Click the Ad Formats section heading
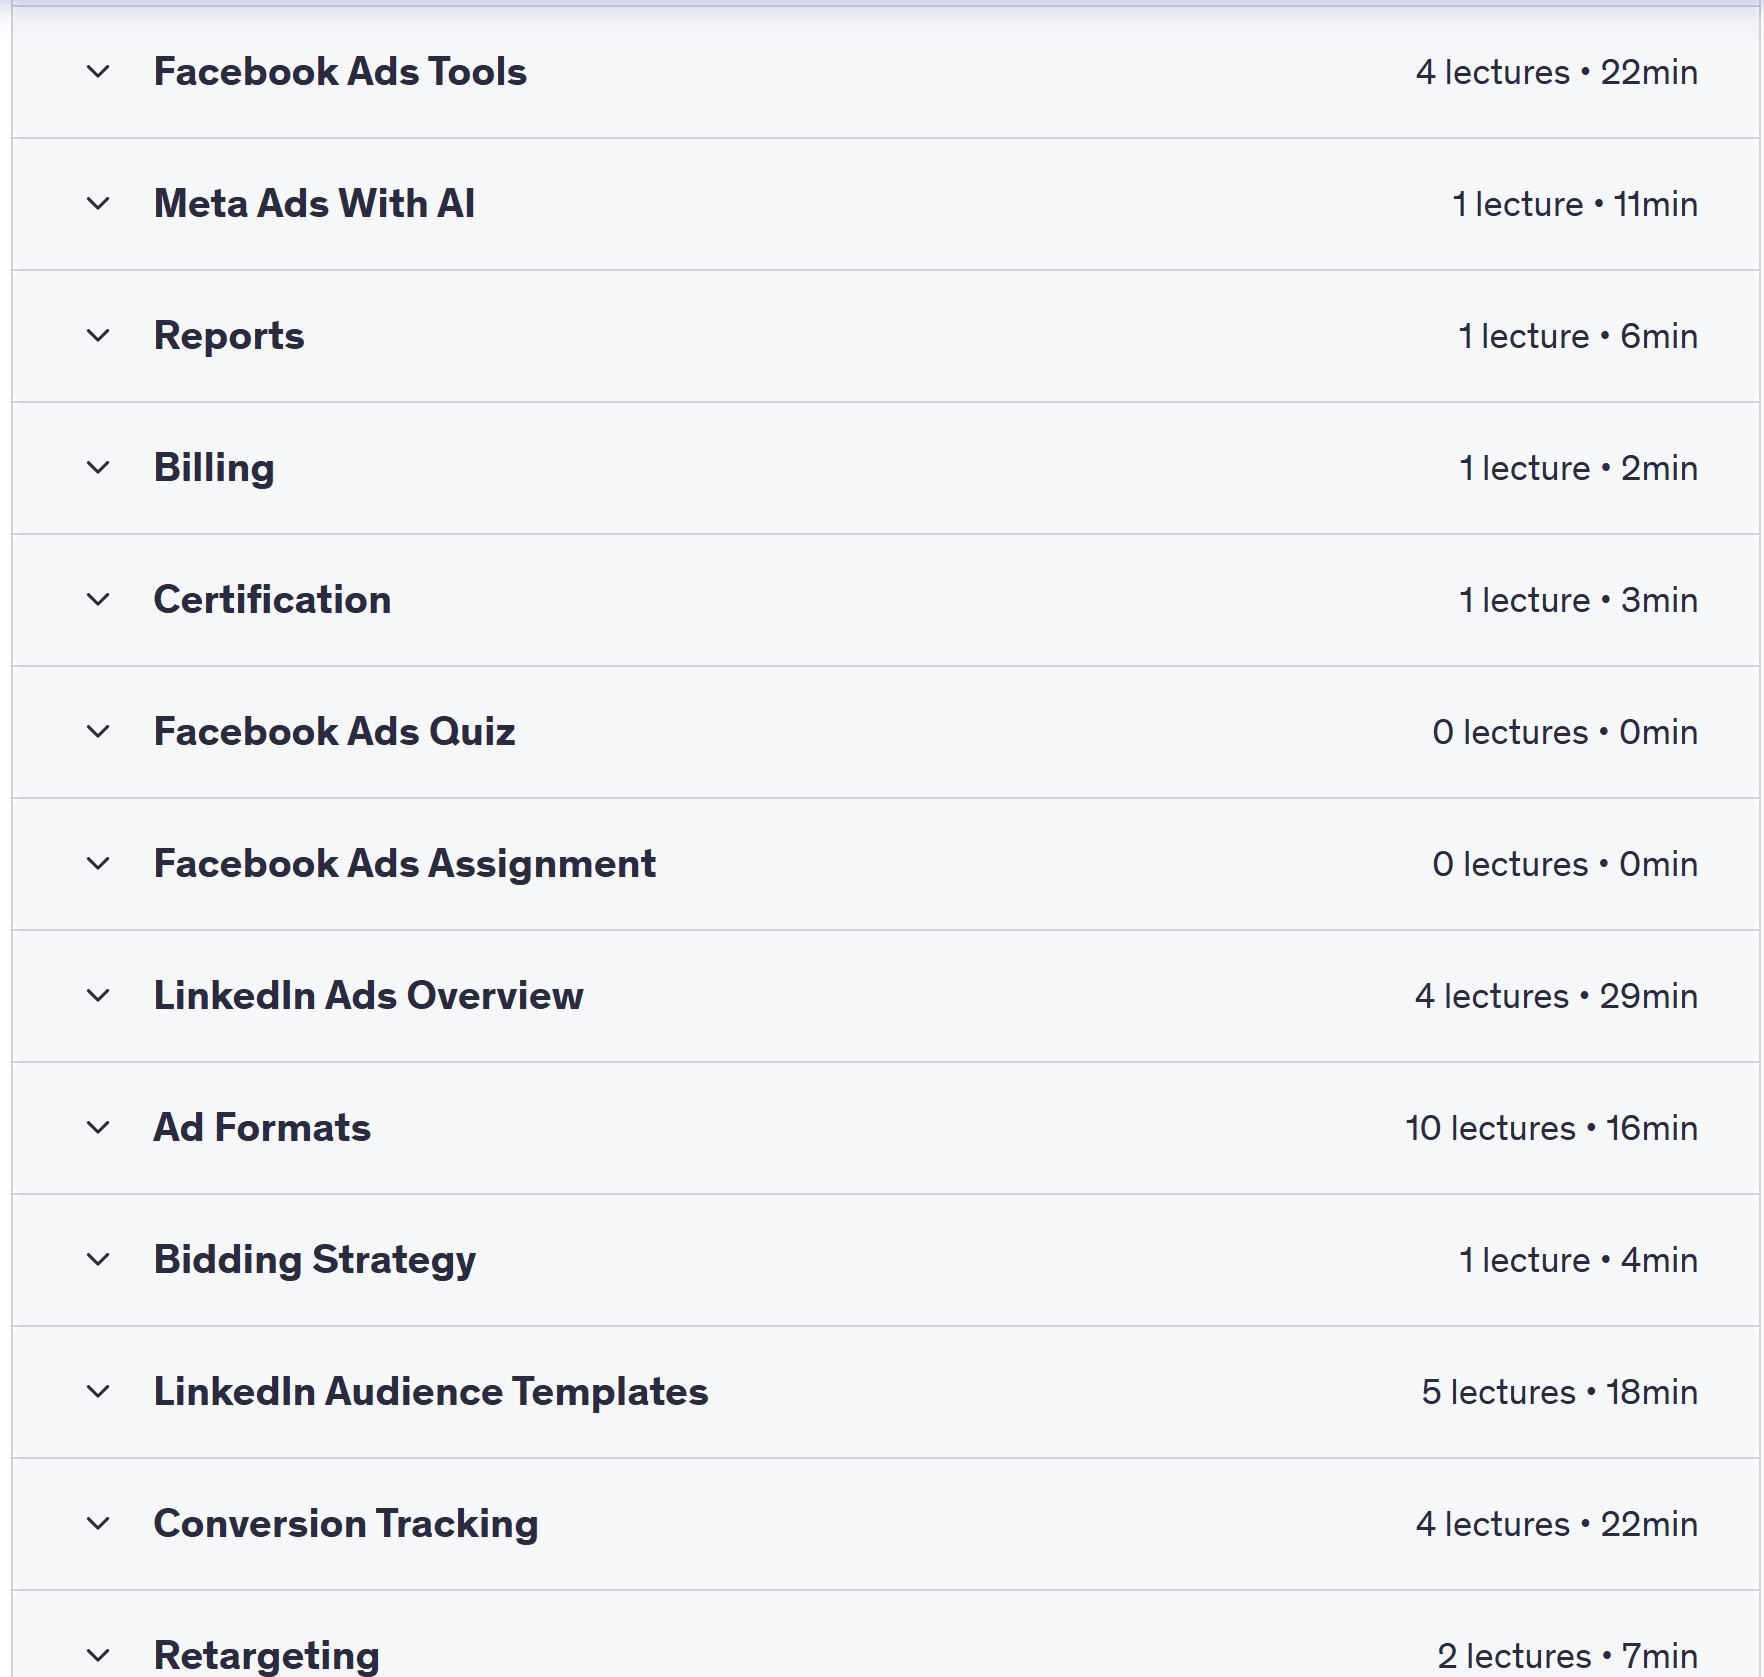1764x1677 pixels. (262, 1128)
